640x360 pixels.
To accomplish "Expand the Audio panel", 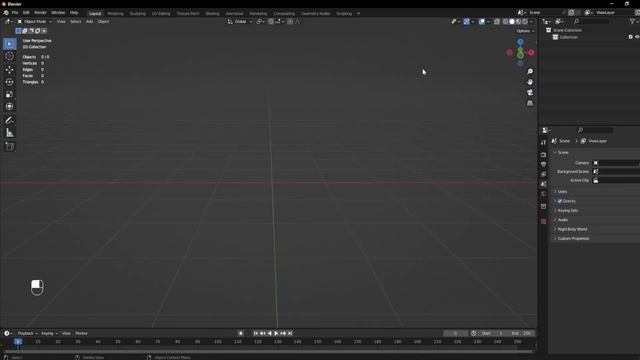I will pyautogui.click(x=563, y=220).
